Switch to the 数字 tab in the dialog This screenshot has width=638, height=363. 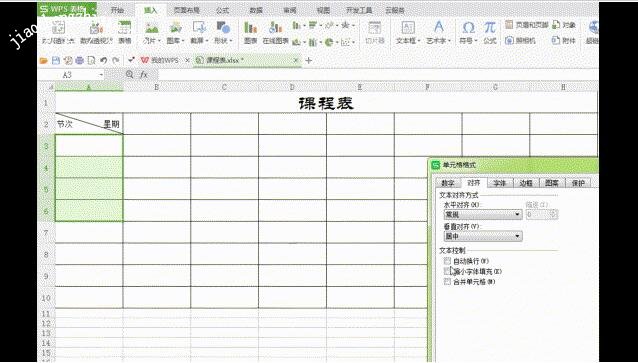[x=448, y=183]
